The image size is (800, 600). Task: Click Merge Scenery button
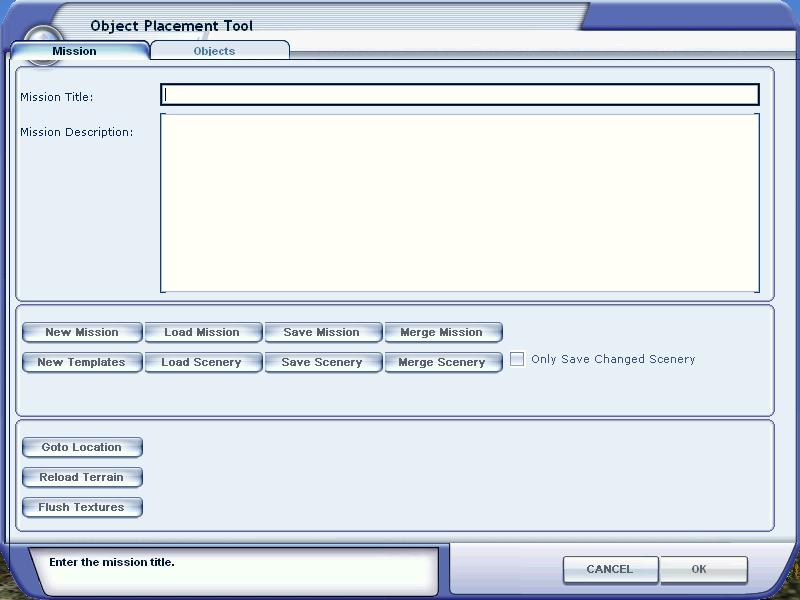[x=443, y=362]
